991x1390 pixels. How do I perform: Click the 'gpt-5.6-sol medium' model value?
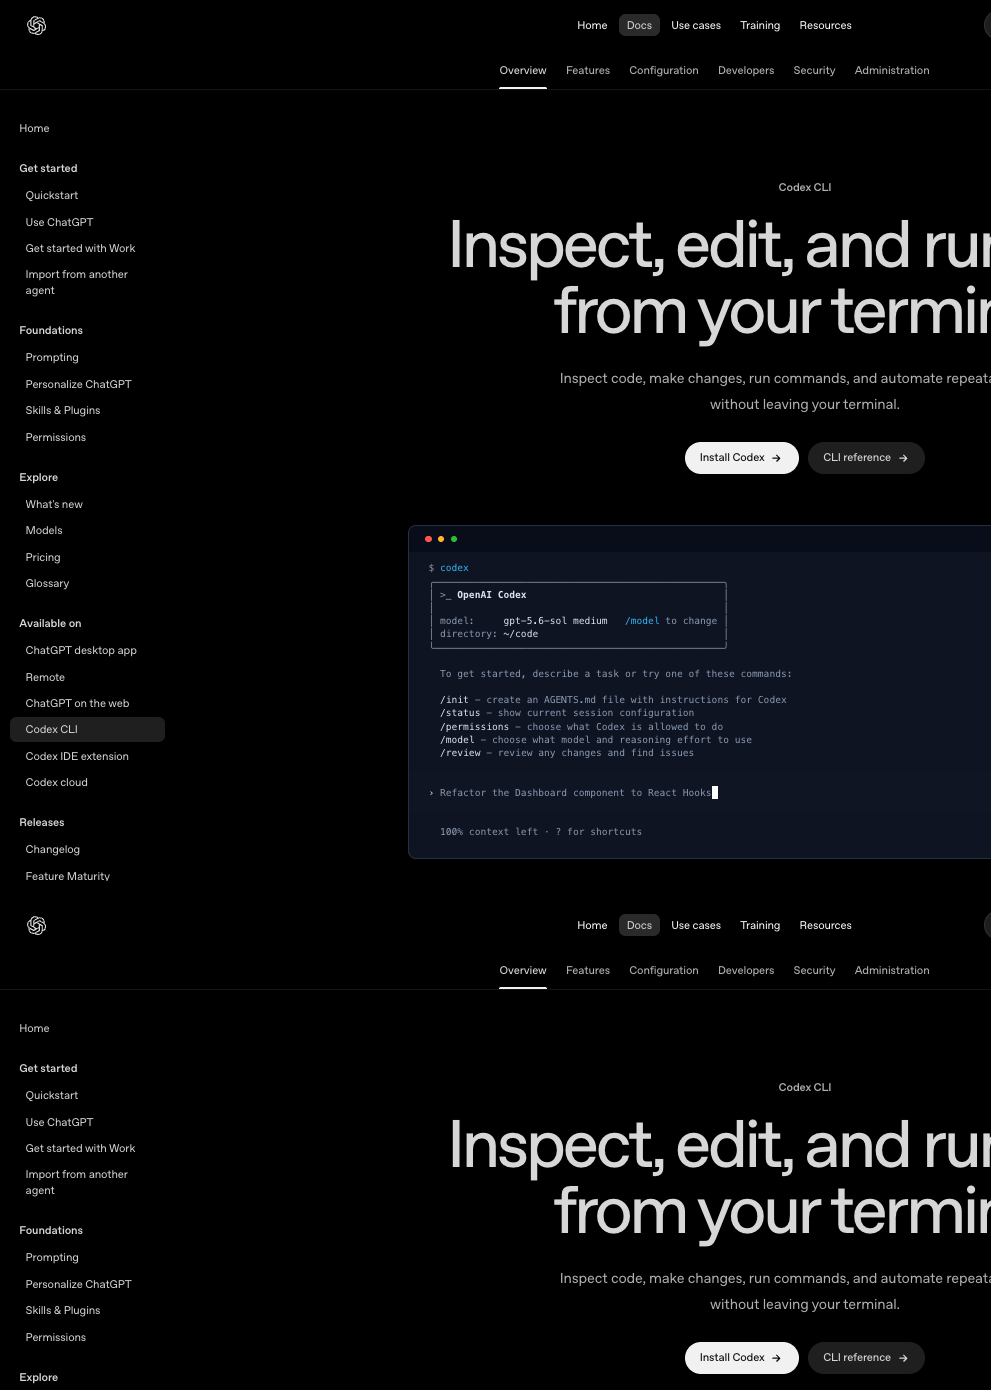pyautogui.click(x=555, y=621)
